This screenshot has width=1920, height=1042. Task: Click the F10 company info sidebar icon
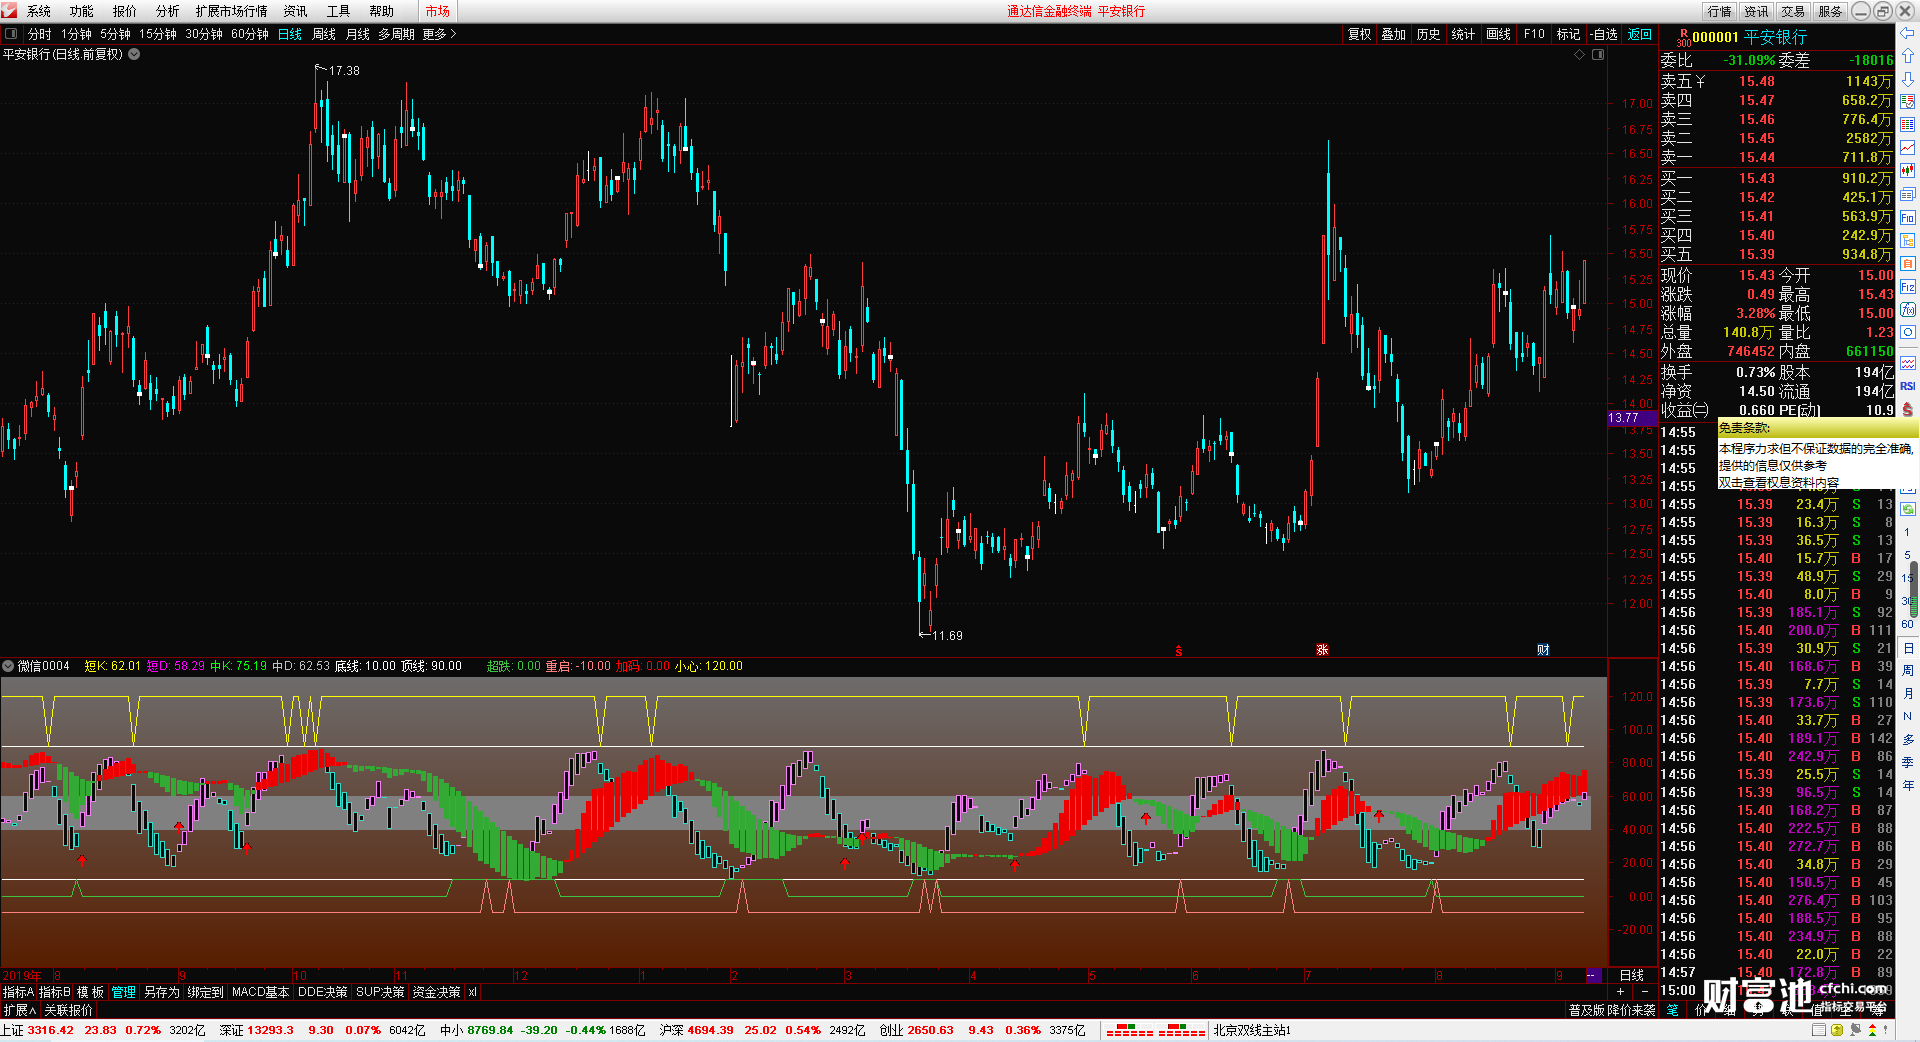tap(1908, 218)
